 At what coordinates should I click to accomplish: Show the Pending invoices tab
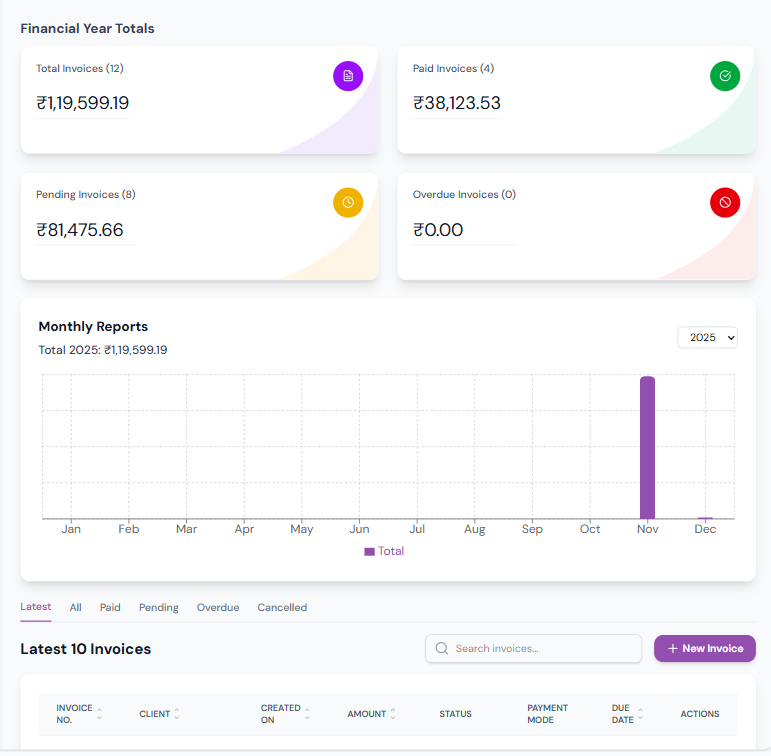159,607
